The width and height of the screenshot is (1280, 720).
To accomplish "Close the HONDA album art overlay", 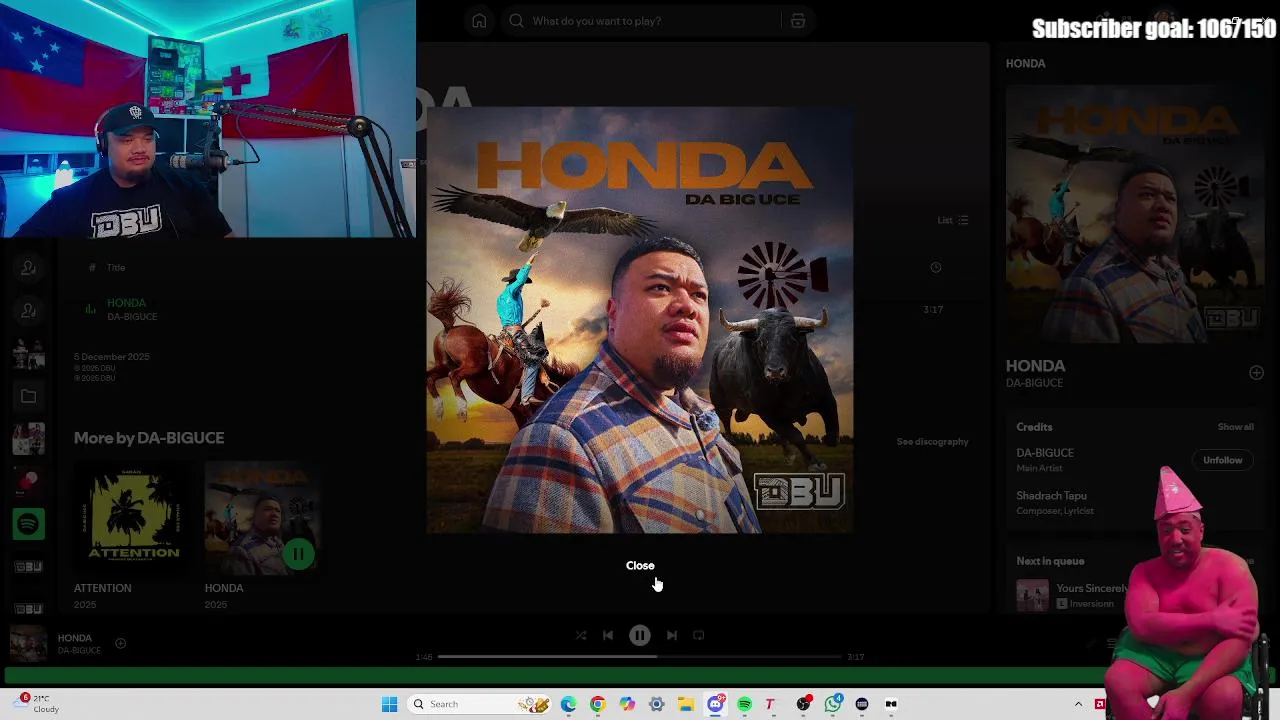I will point(640,565).
